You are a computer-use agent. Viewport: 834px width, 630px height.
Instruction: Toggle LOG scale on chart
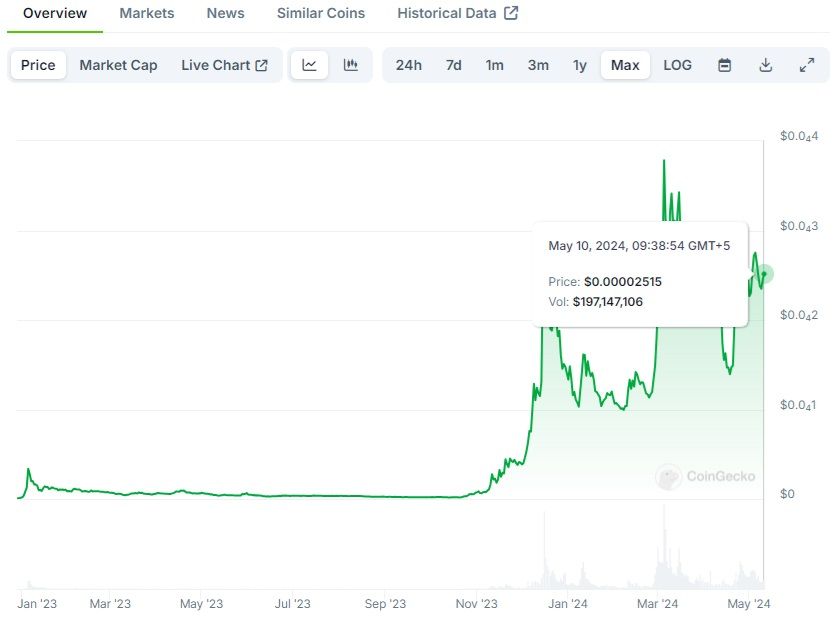677,65
